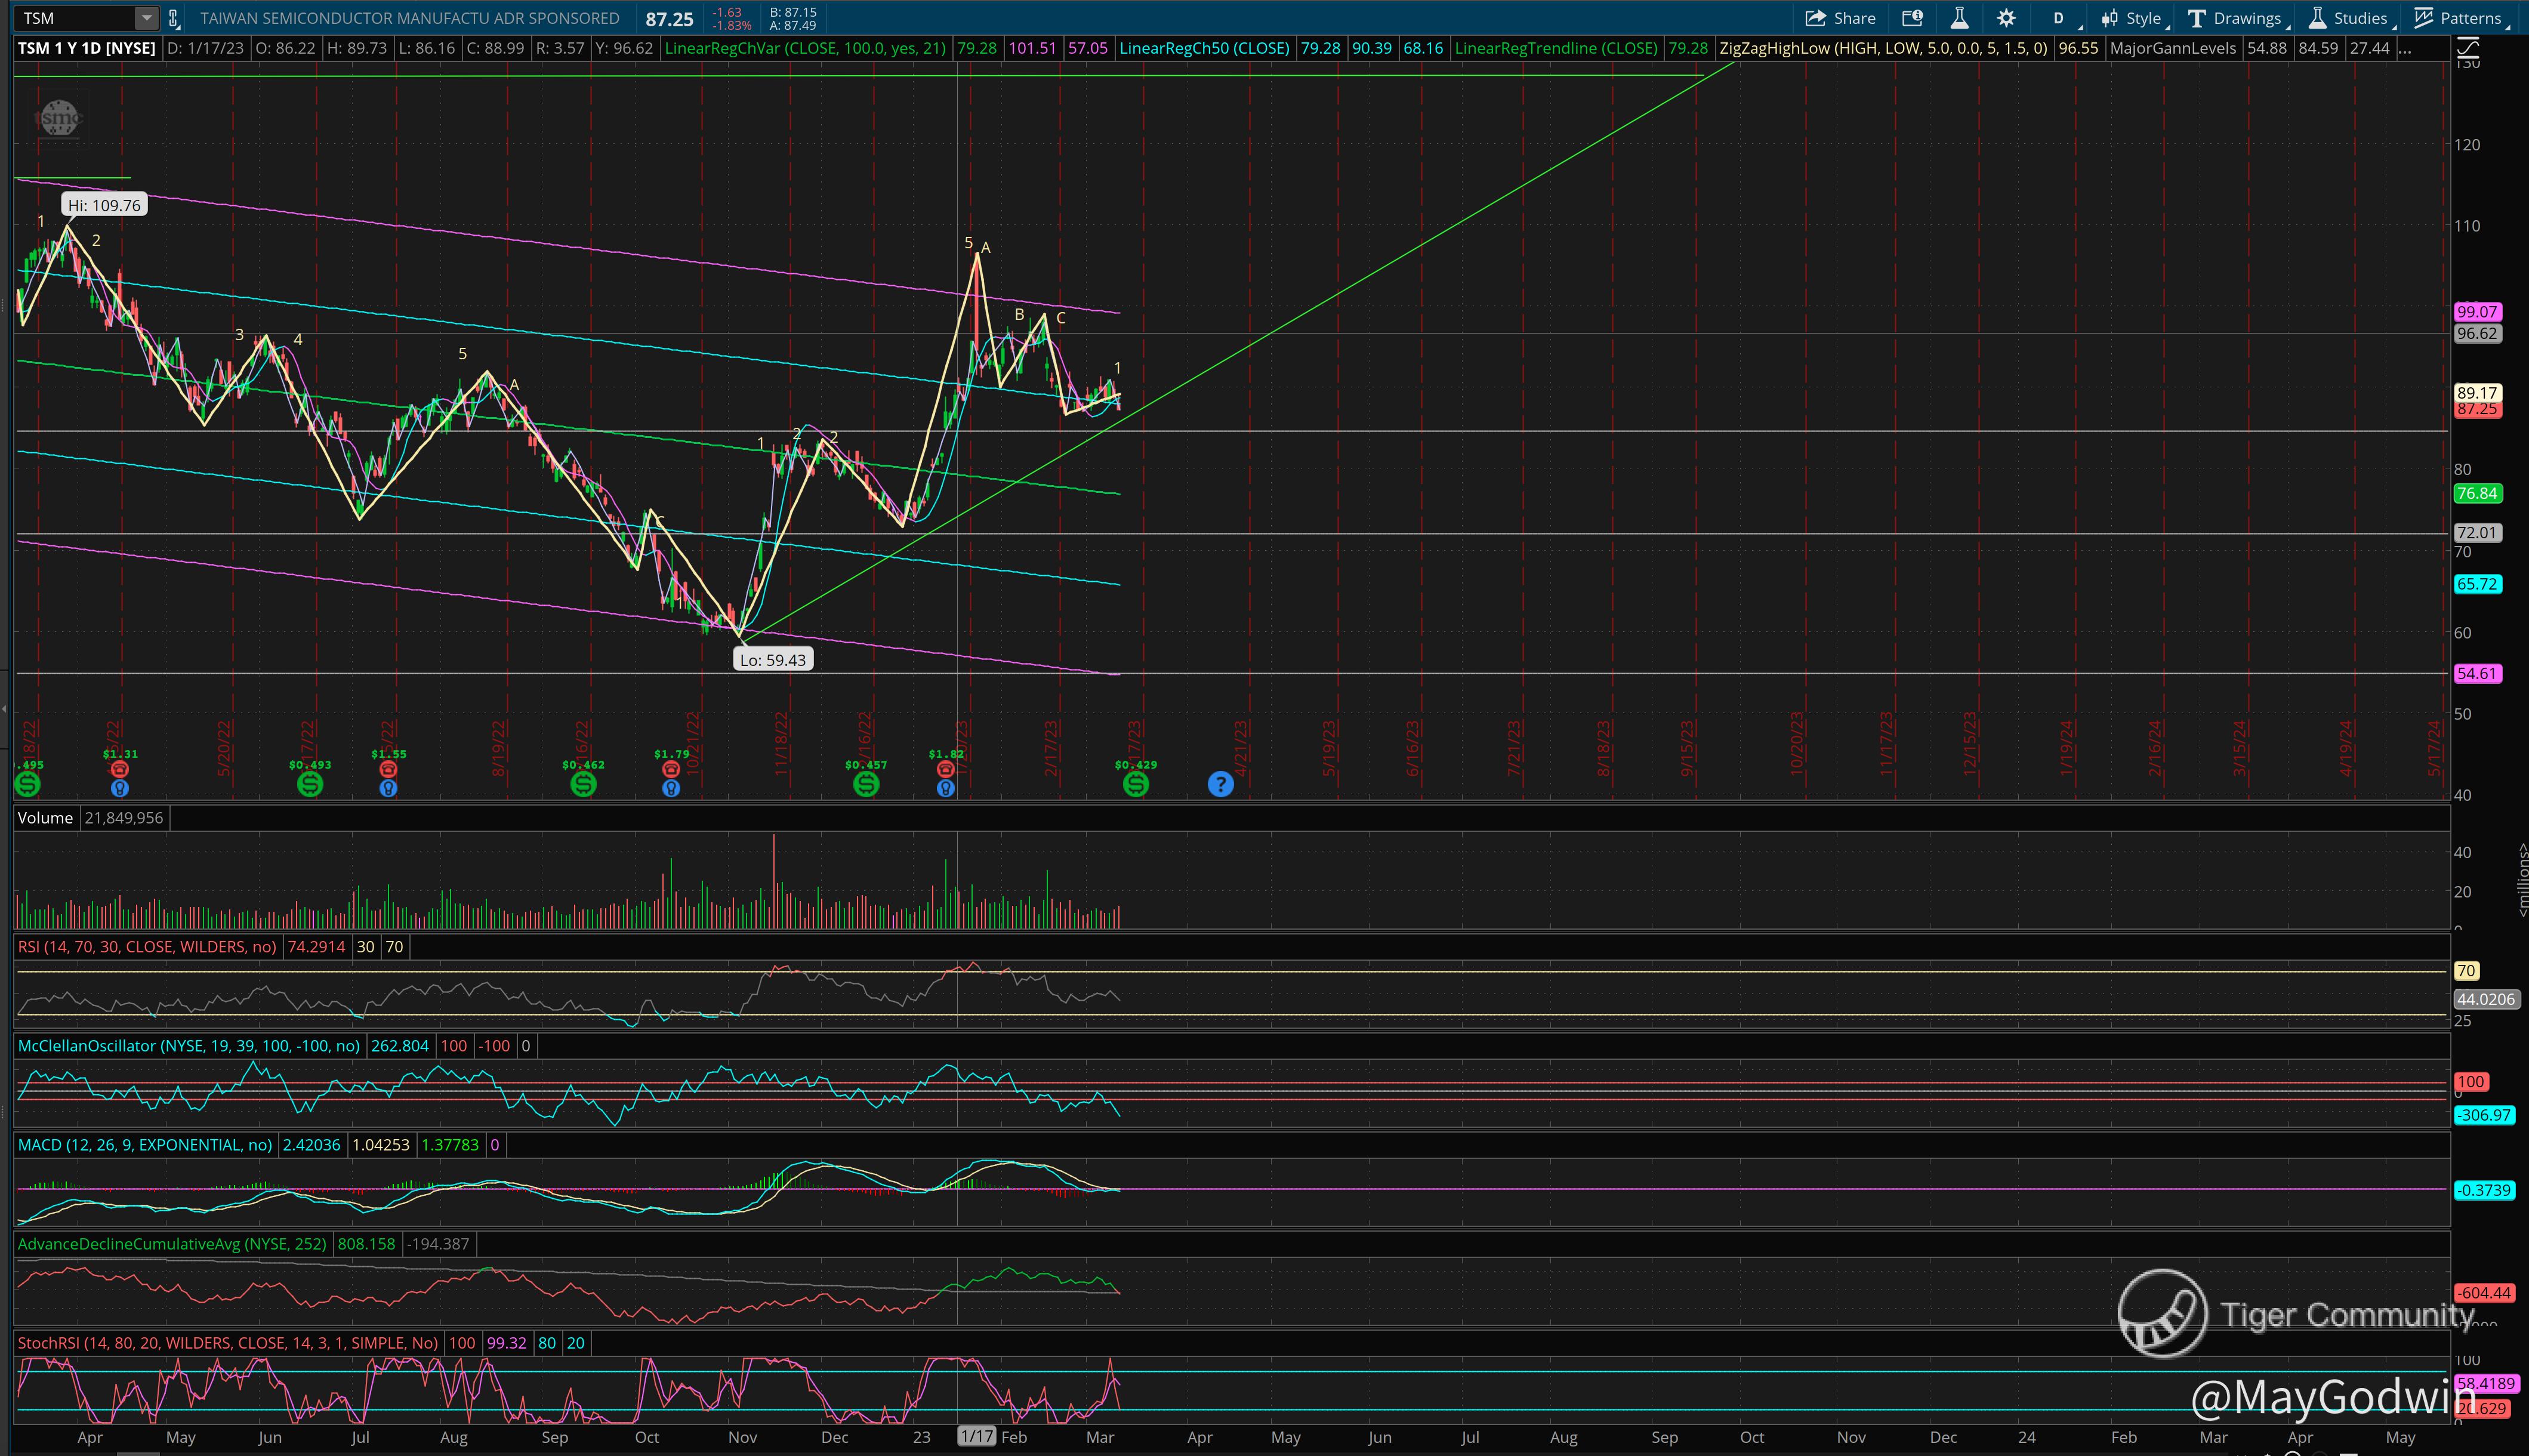
Task: Expand the Studies dropdown
Action: 2350,18
